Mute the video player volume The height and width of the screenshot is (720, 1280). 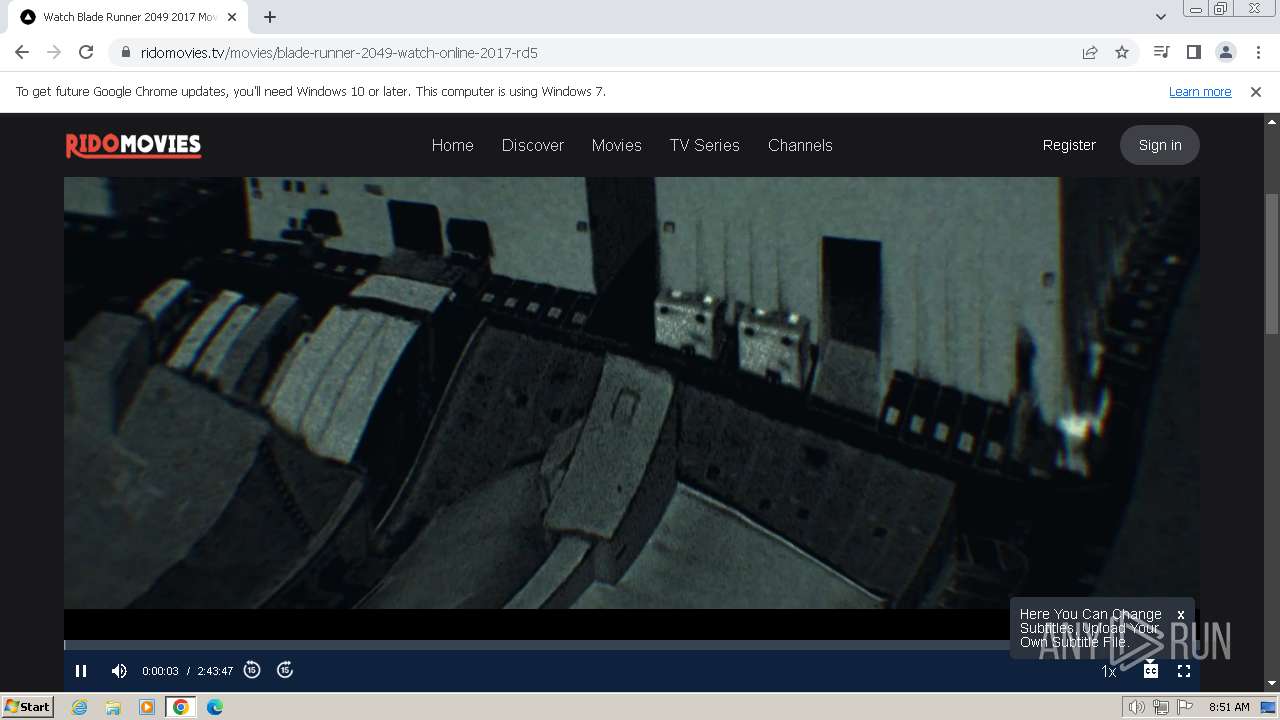click(119, 671)
